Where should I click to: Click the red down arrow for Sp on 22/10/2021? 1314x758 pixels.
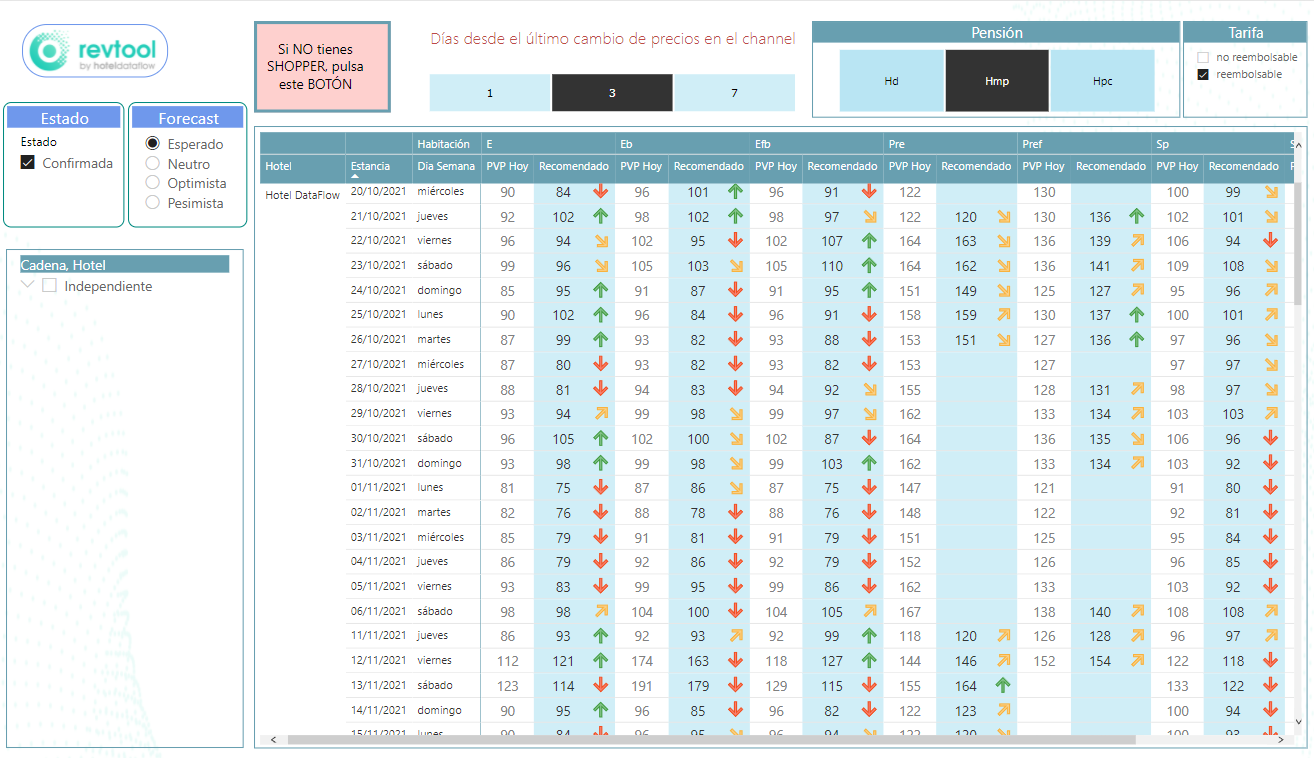point(1271,241)
